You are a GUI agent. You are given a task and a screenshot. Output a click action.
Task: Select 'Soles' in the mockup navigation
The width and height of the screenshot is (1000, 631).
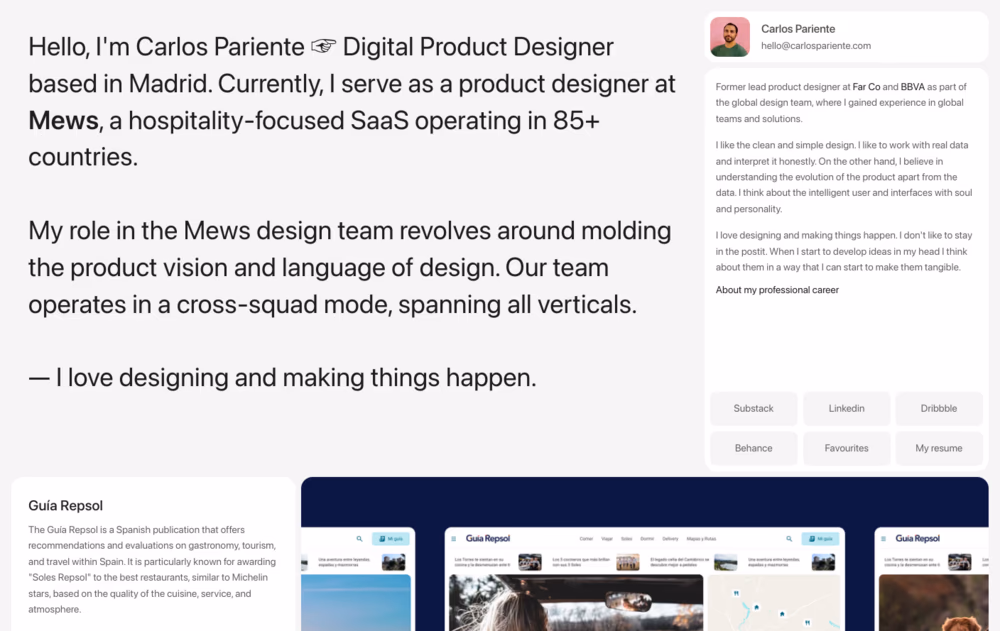[626, 538]
